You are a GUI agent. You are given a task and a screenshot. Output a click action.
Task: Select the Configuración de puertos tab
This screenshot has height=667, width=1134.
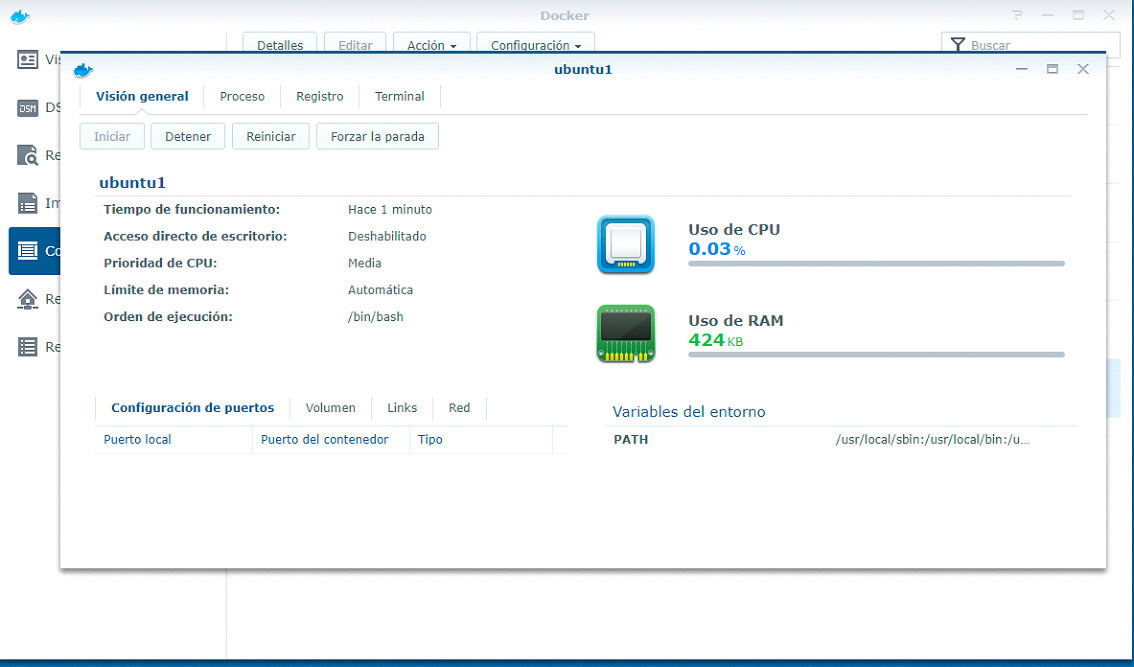point(192,407)
